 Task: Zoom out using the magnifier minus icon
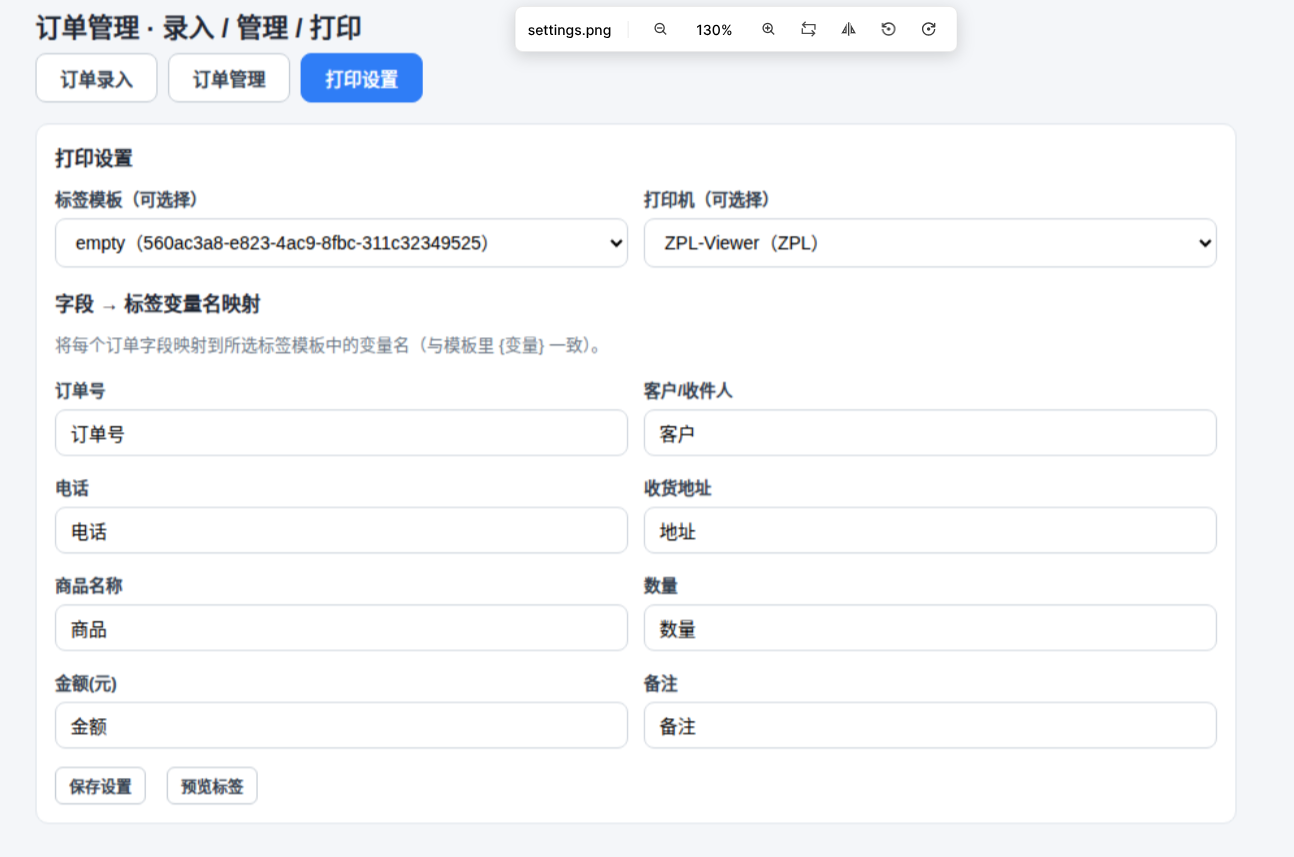[x=660, y=30]
